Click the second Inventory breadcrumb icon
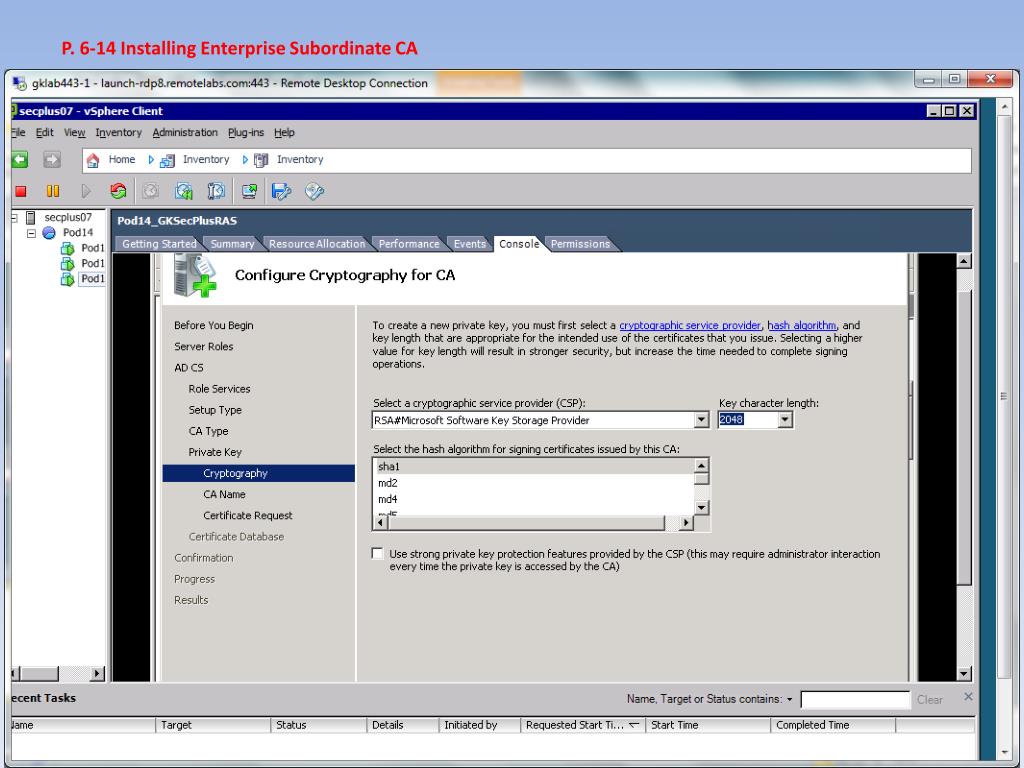Image resolution: width=1024 pixels, height=768 pixels. click(x=261, y=160)
